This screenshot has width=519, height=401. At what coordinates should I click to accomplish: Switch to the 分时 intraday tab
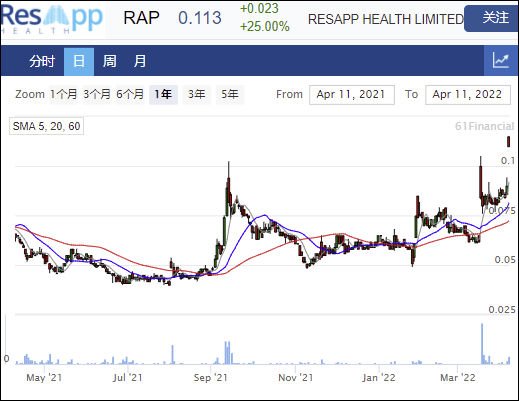coord(41,61)
